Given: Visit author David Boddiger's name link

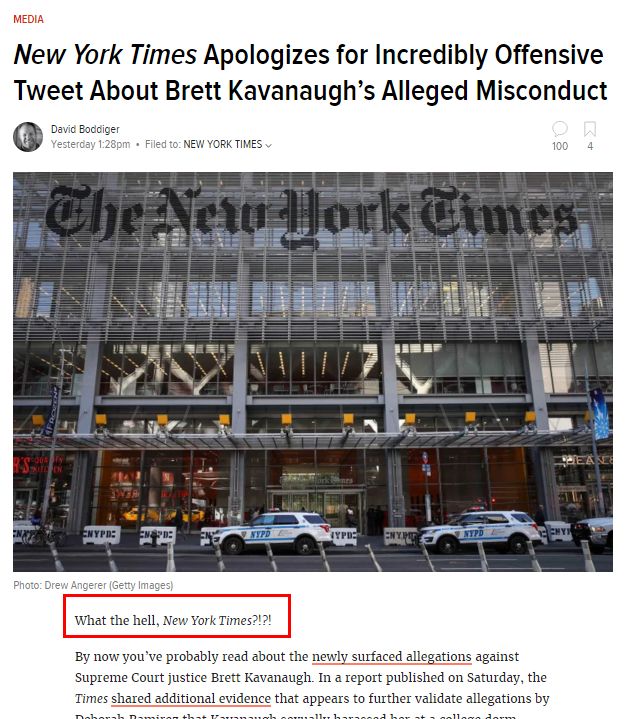Looking at the screenshot, I should [84, 129].
